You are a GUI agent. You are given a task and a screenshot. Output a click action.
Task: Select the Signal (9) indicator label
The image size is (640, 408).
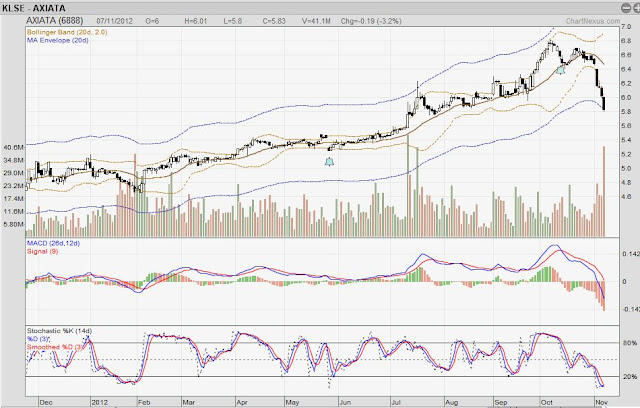coord(42,251)
